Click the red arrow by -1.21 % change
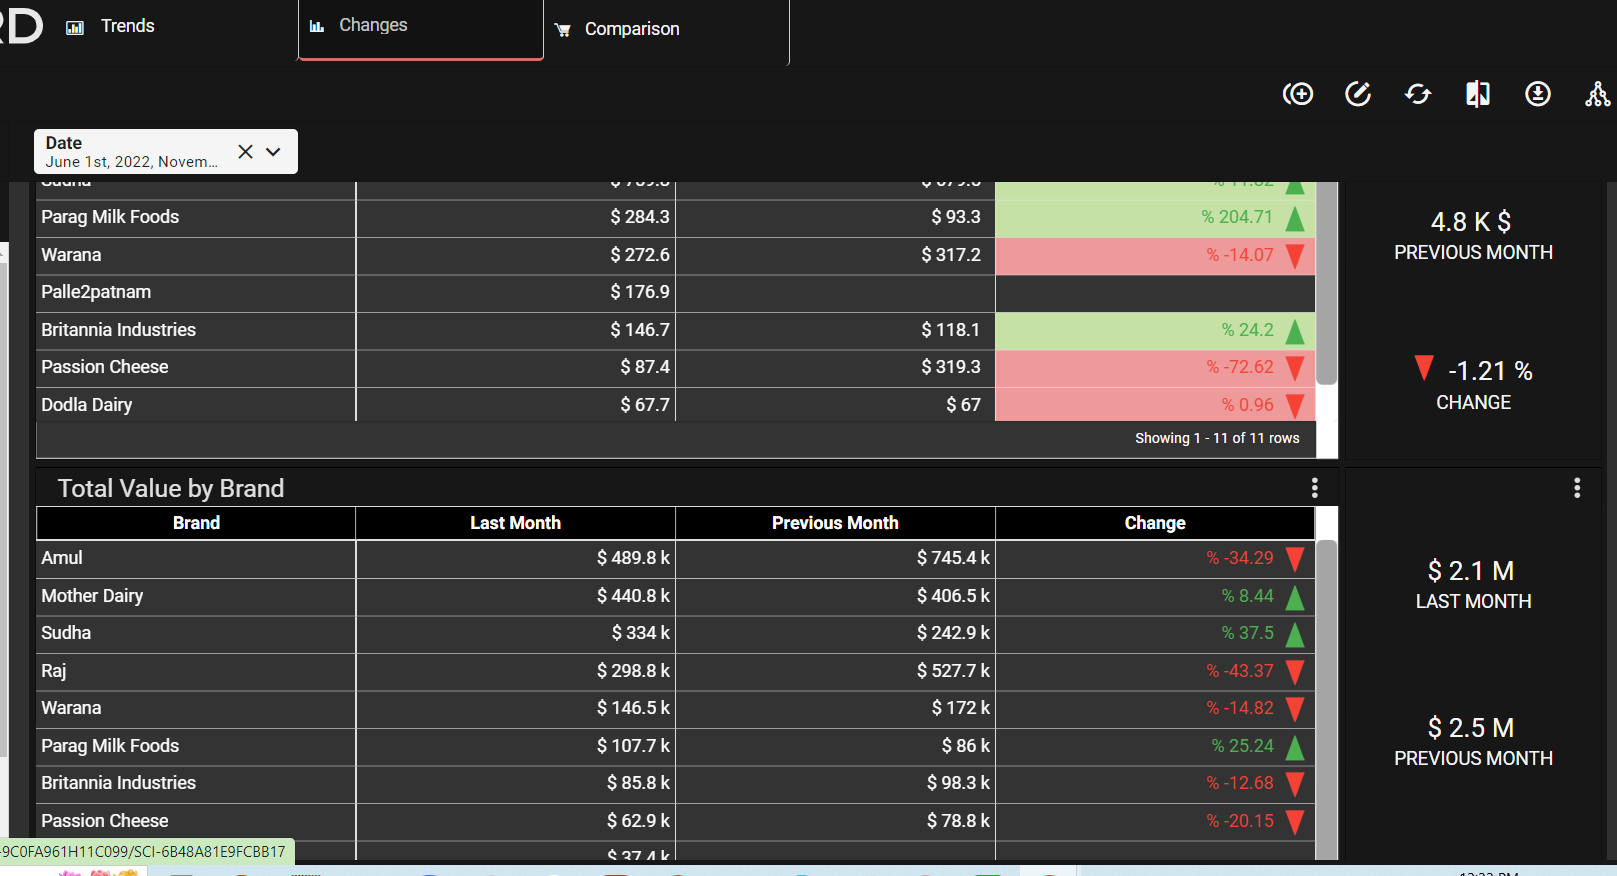1617x876 pixels. [x=1424, y=368]
